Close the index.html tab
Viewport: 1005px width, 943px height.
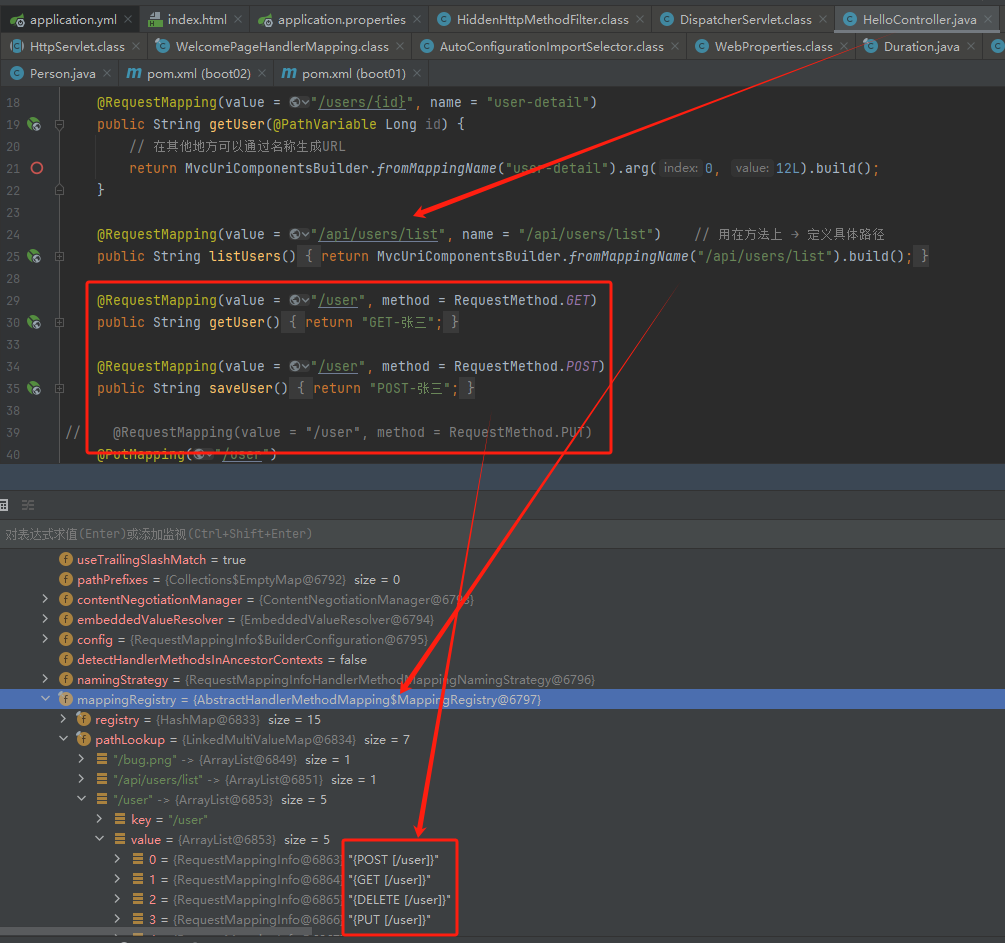(x=238, y=20)
